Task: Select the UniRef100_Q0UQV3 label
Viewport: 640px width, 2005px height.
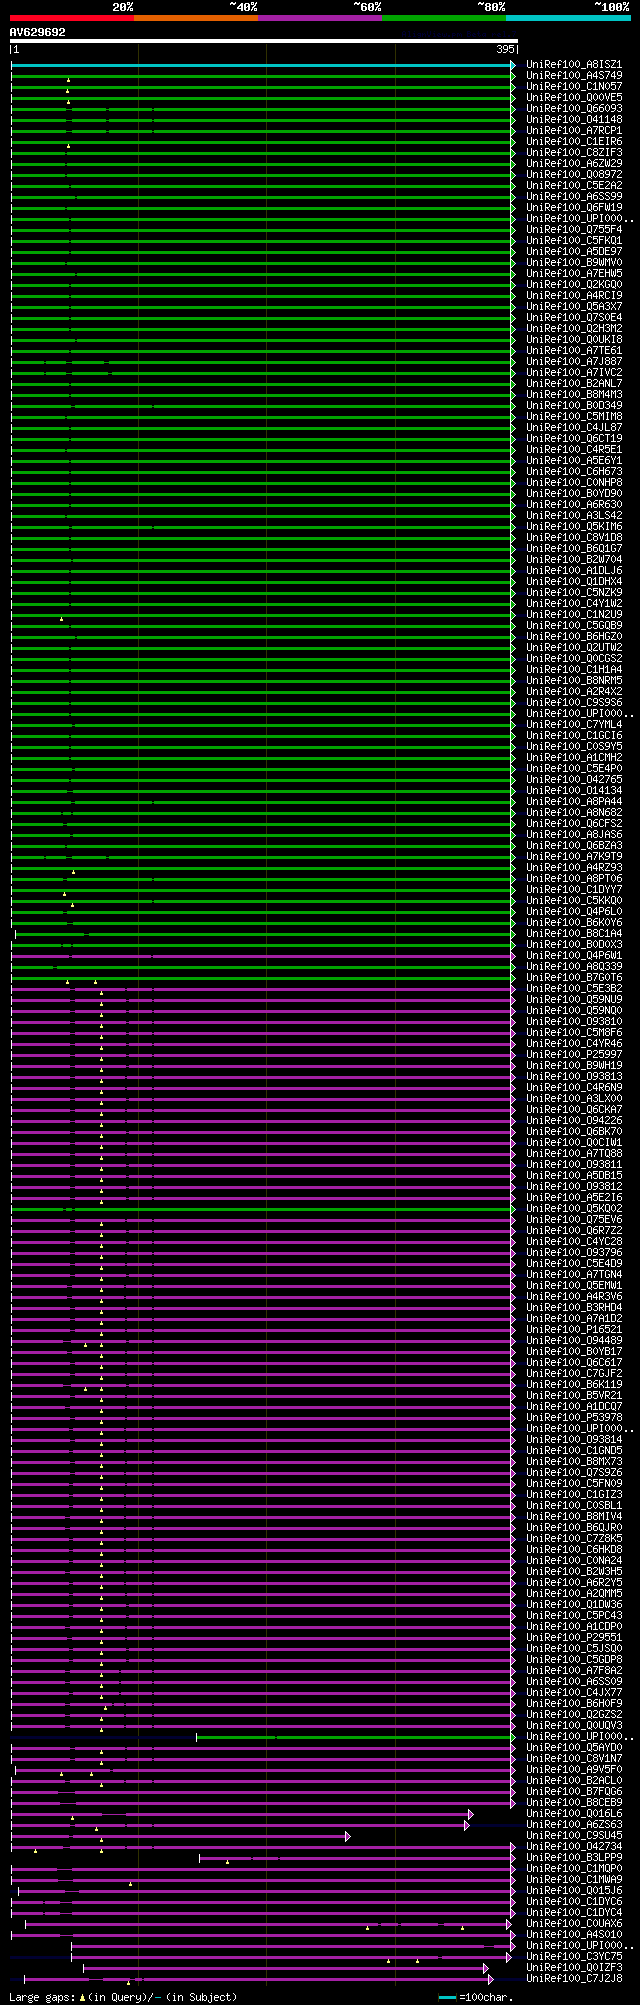Action: coord(574,1726)
